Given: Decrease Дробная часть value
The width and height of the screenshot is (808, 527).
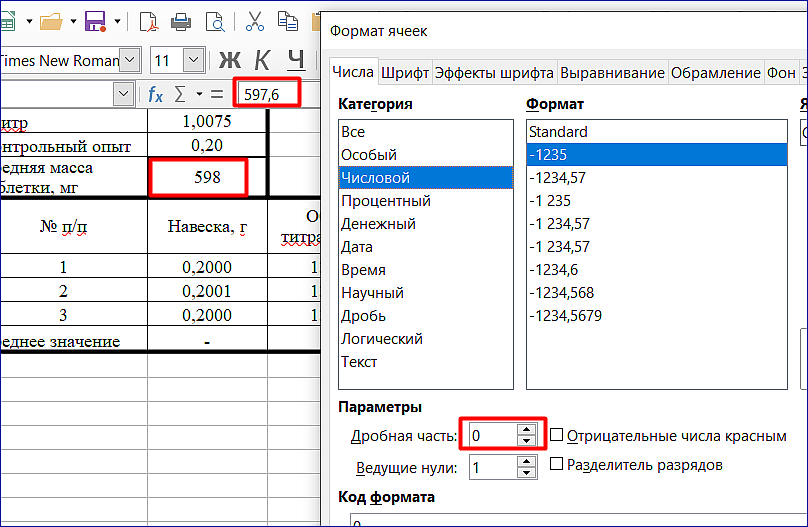Looking at the screenshot, I should (526, 440).
